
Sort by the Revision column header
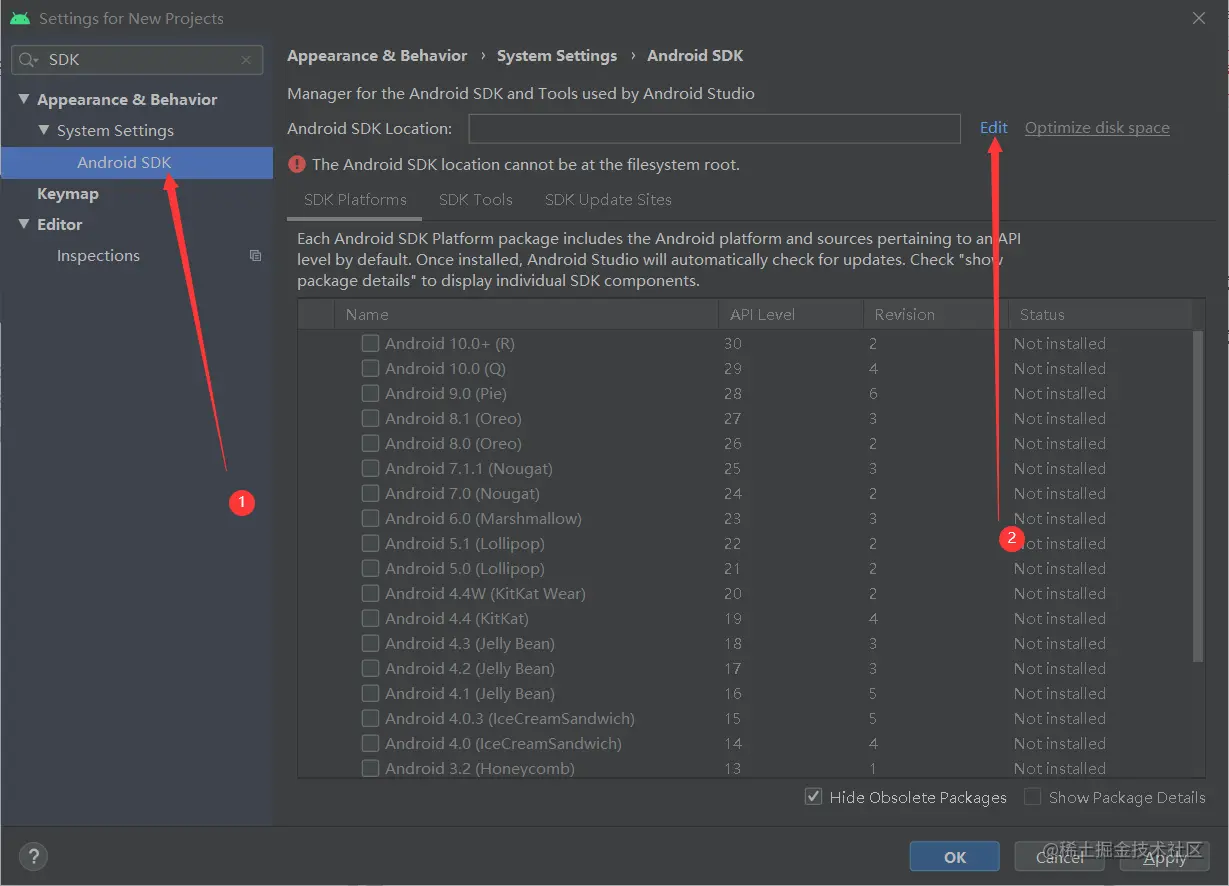coord(936,314)
